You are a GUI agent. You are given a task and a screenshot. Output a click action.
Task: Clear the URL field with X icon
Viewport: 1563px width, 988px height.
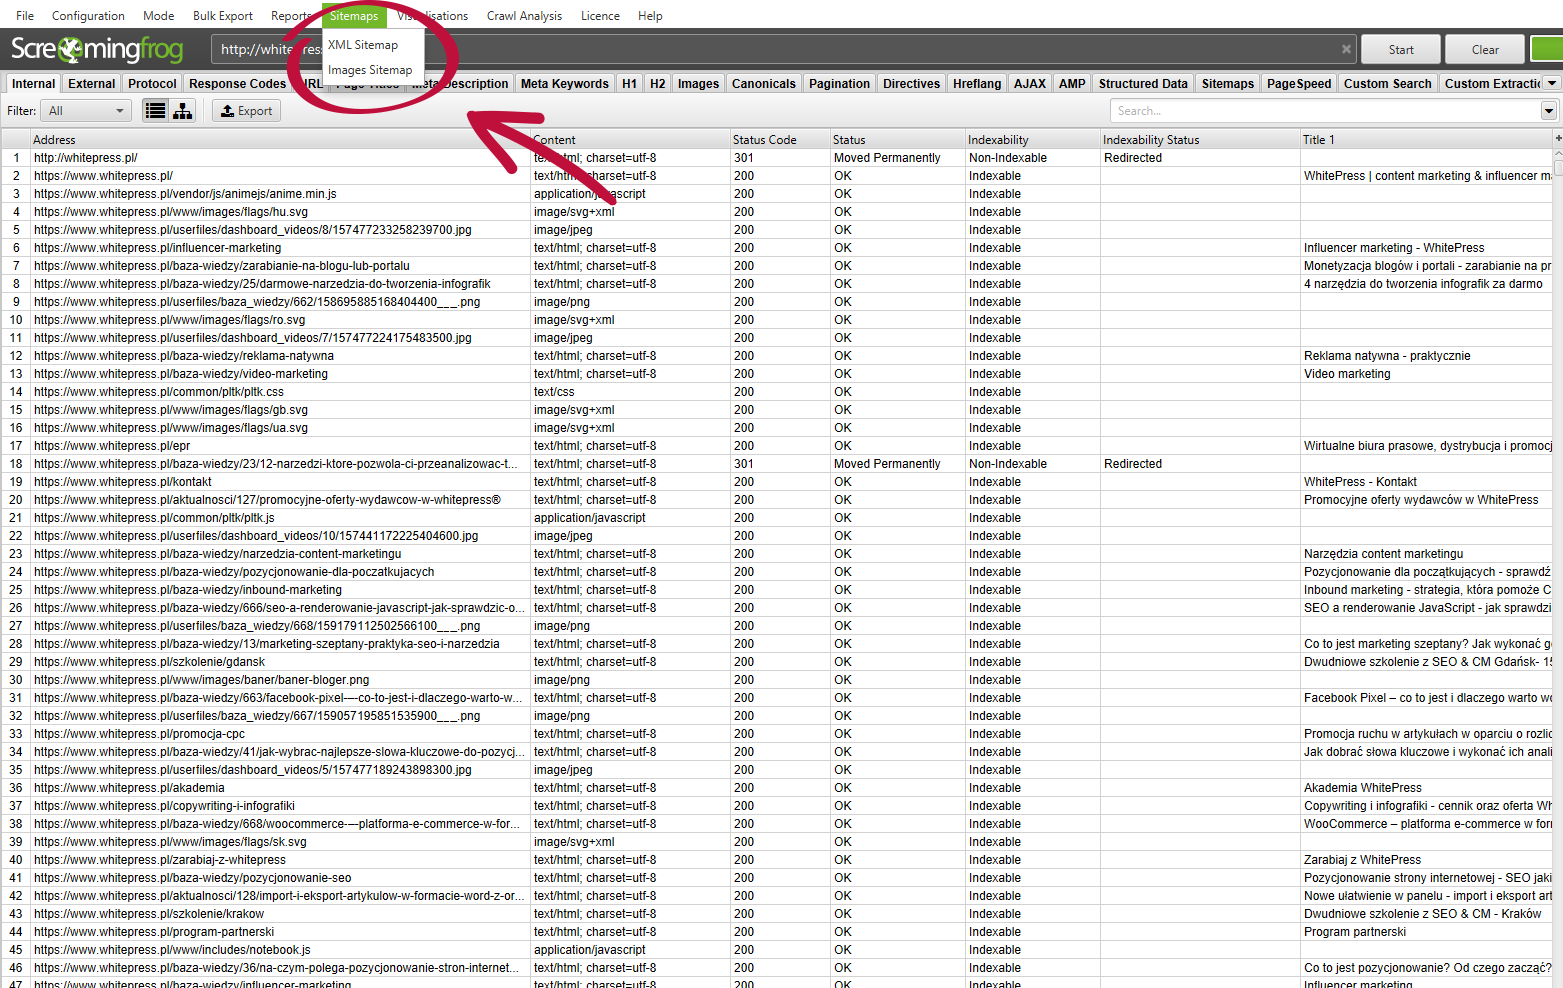[1346, 49]
